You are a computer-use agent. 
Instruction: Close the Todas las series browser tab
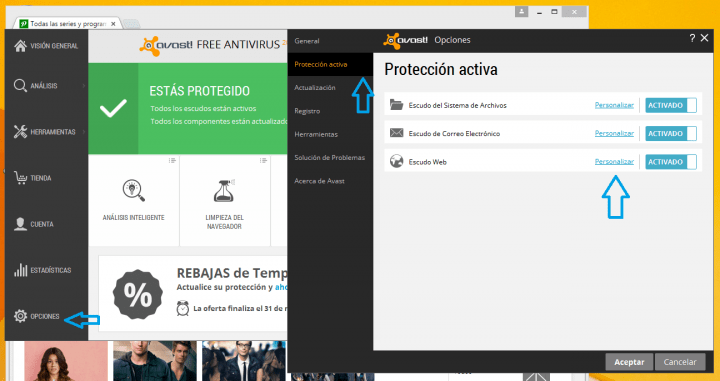click(x=113, y=23)
